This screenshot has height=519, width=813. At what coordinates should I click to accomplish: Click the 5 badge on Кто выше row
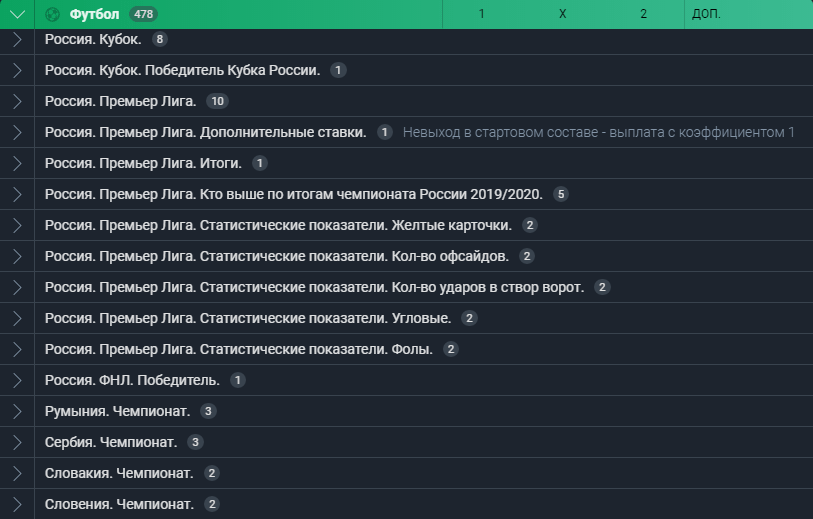(x=560, y=194)
